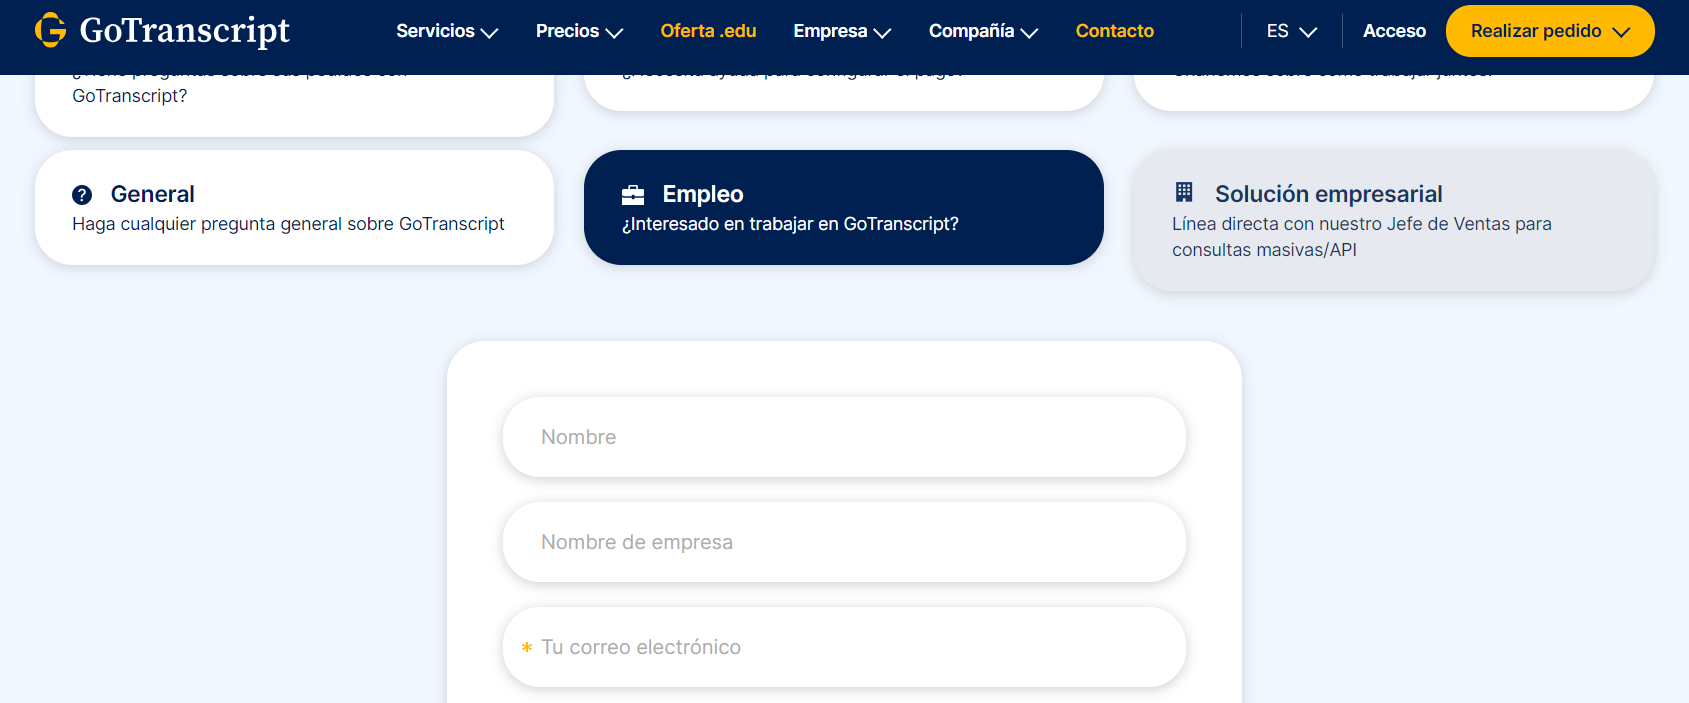Click the Acceso login link
This screenshot has width=1689, height=703.
point(1394,31)
